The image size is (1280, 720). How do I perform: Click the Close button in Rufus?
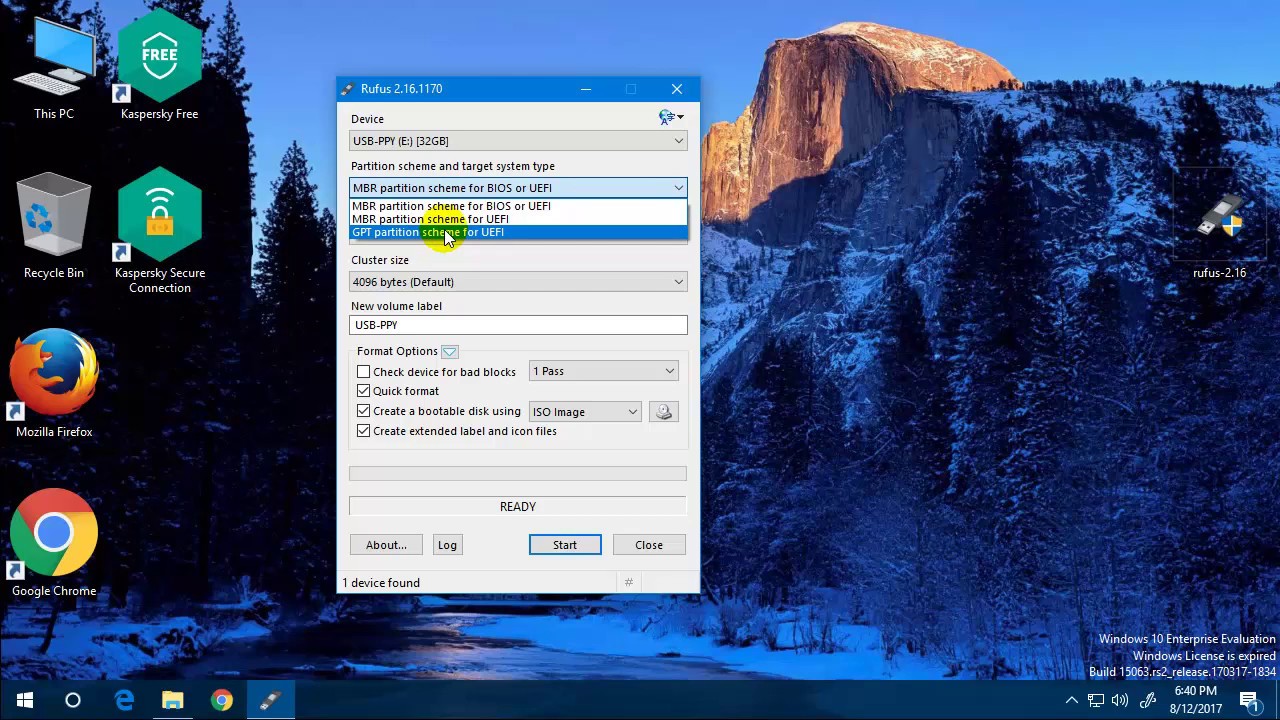(x=649, y=545)
